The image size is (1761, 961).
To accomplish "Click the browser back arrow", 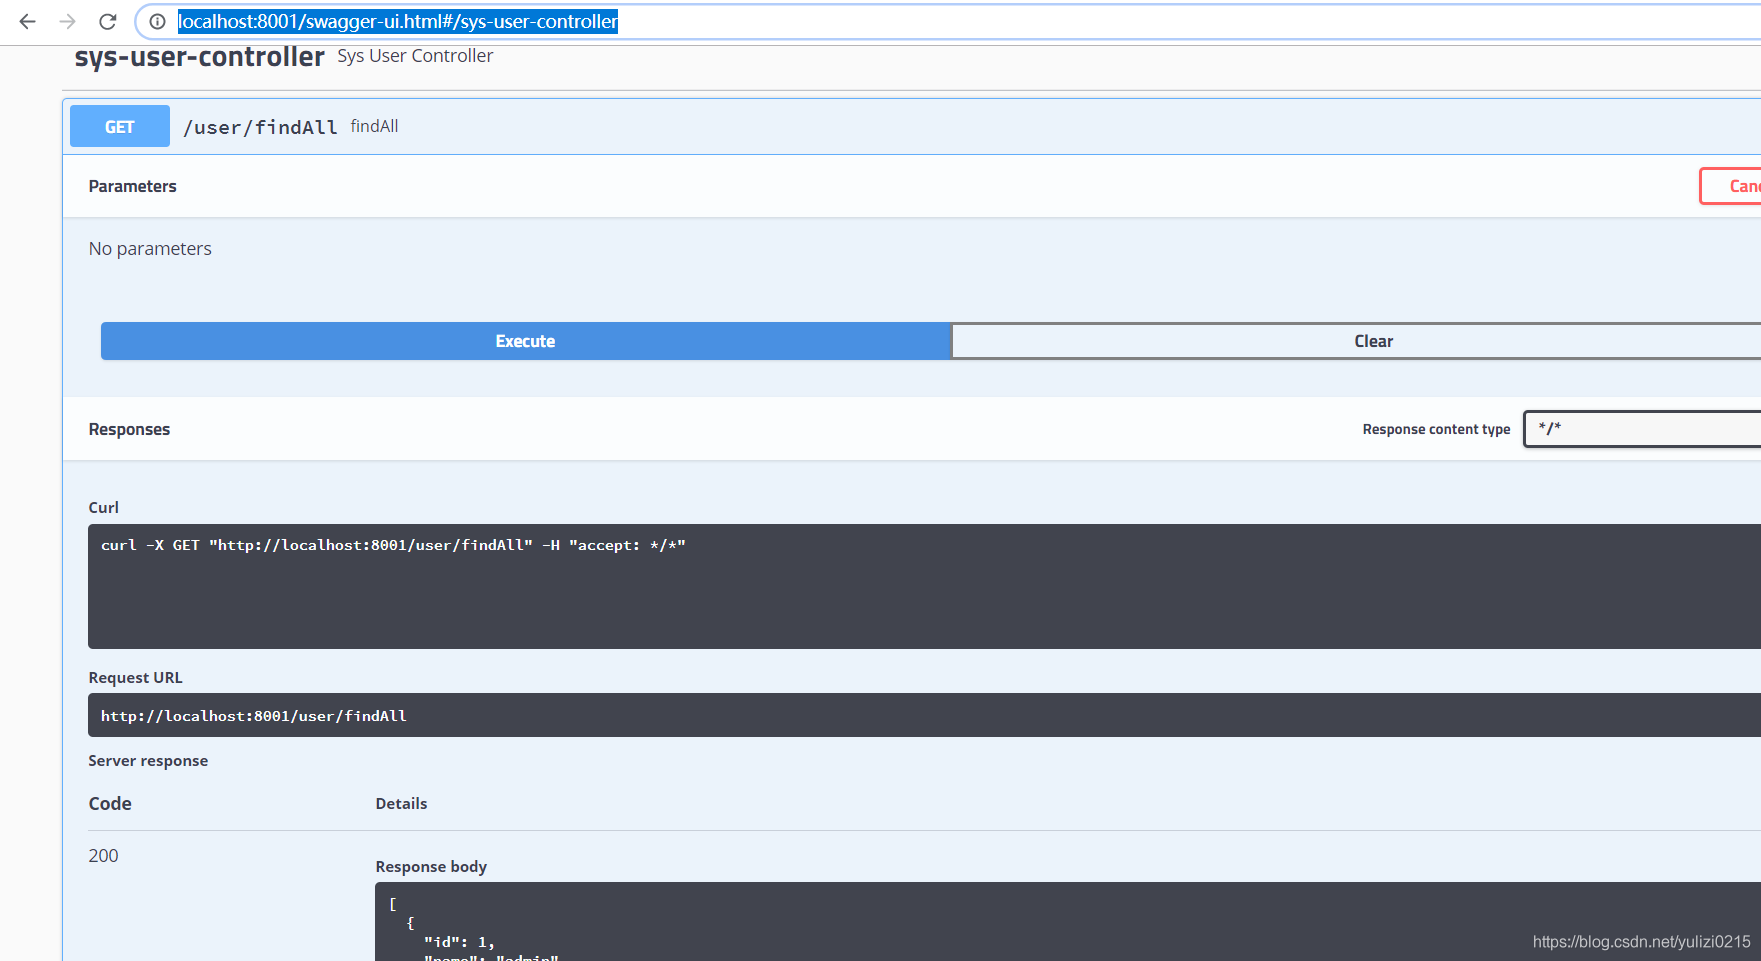I will click(27, 21).
